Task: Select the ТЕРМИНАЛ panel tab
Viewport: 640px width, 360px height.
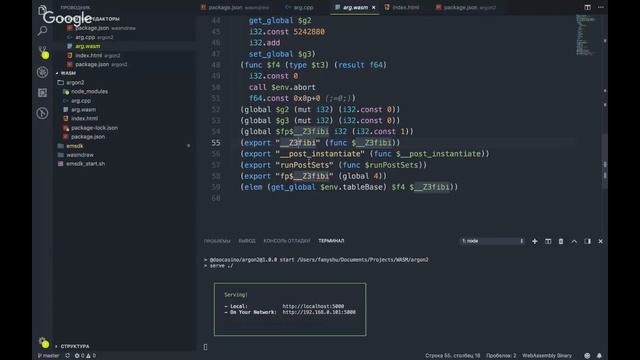Action: pyautogui.click(x=331, y=241)
